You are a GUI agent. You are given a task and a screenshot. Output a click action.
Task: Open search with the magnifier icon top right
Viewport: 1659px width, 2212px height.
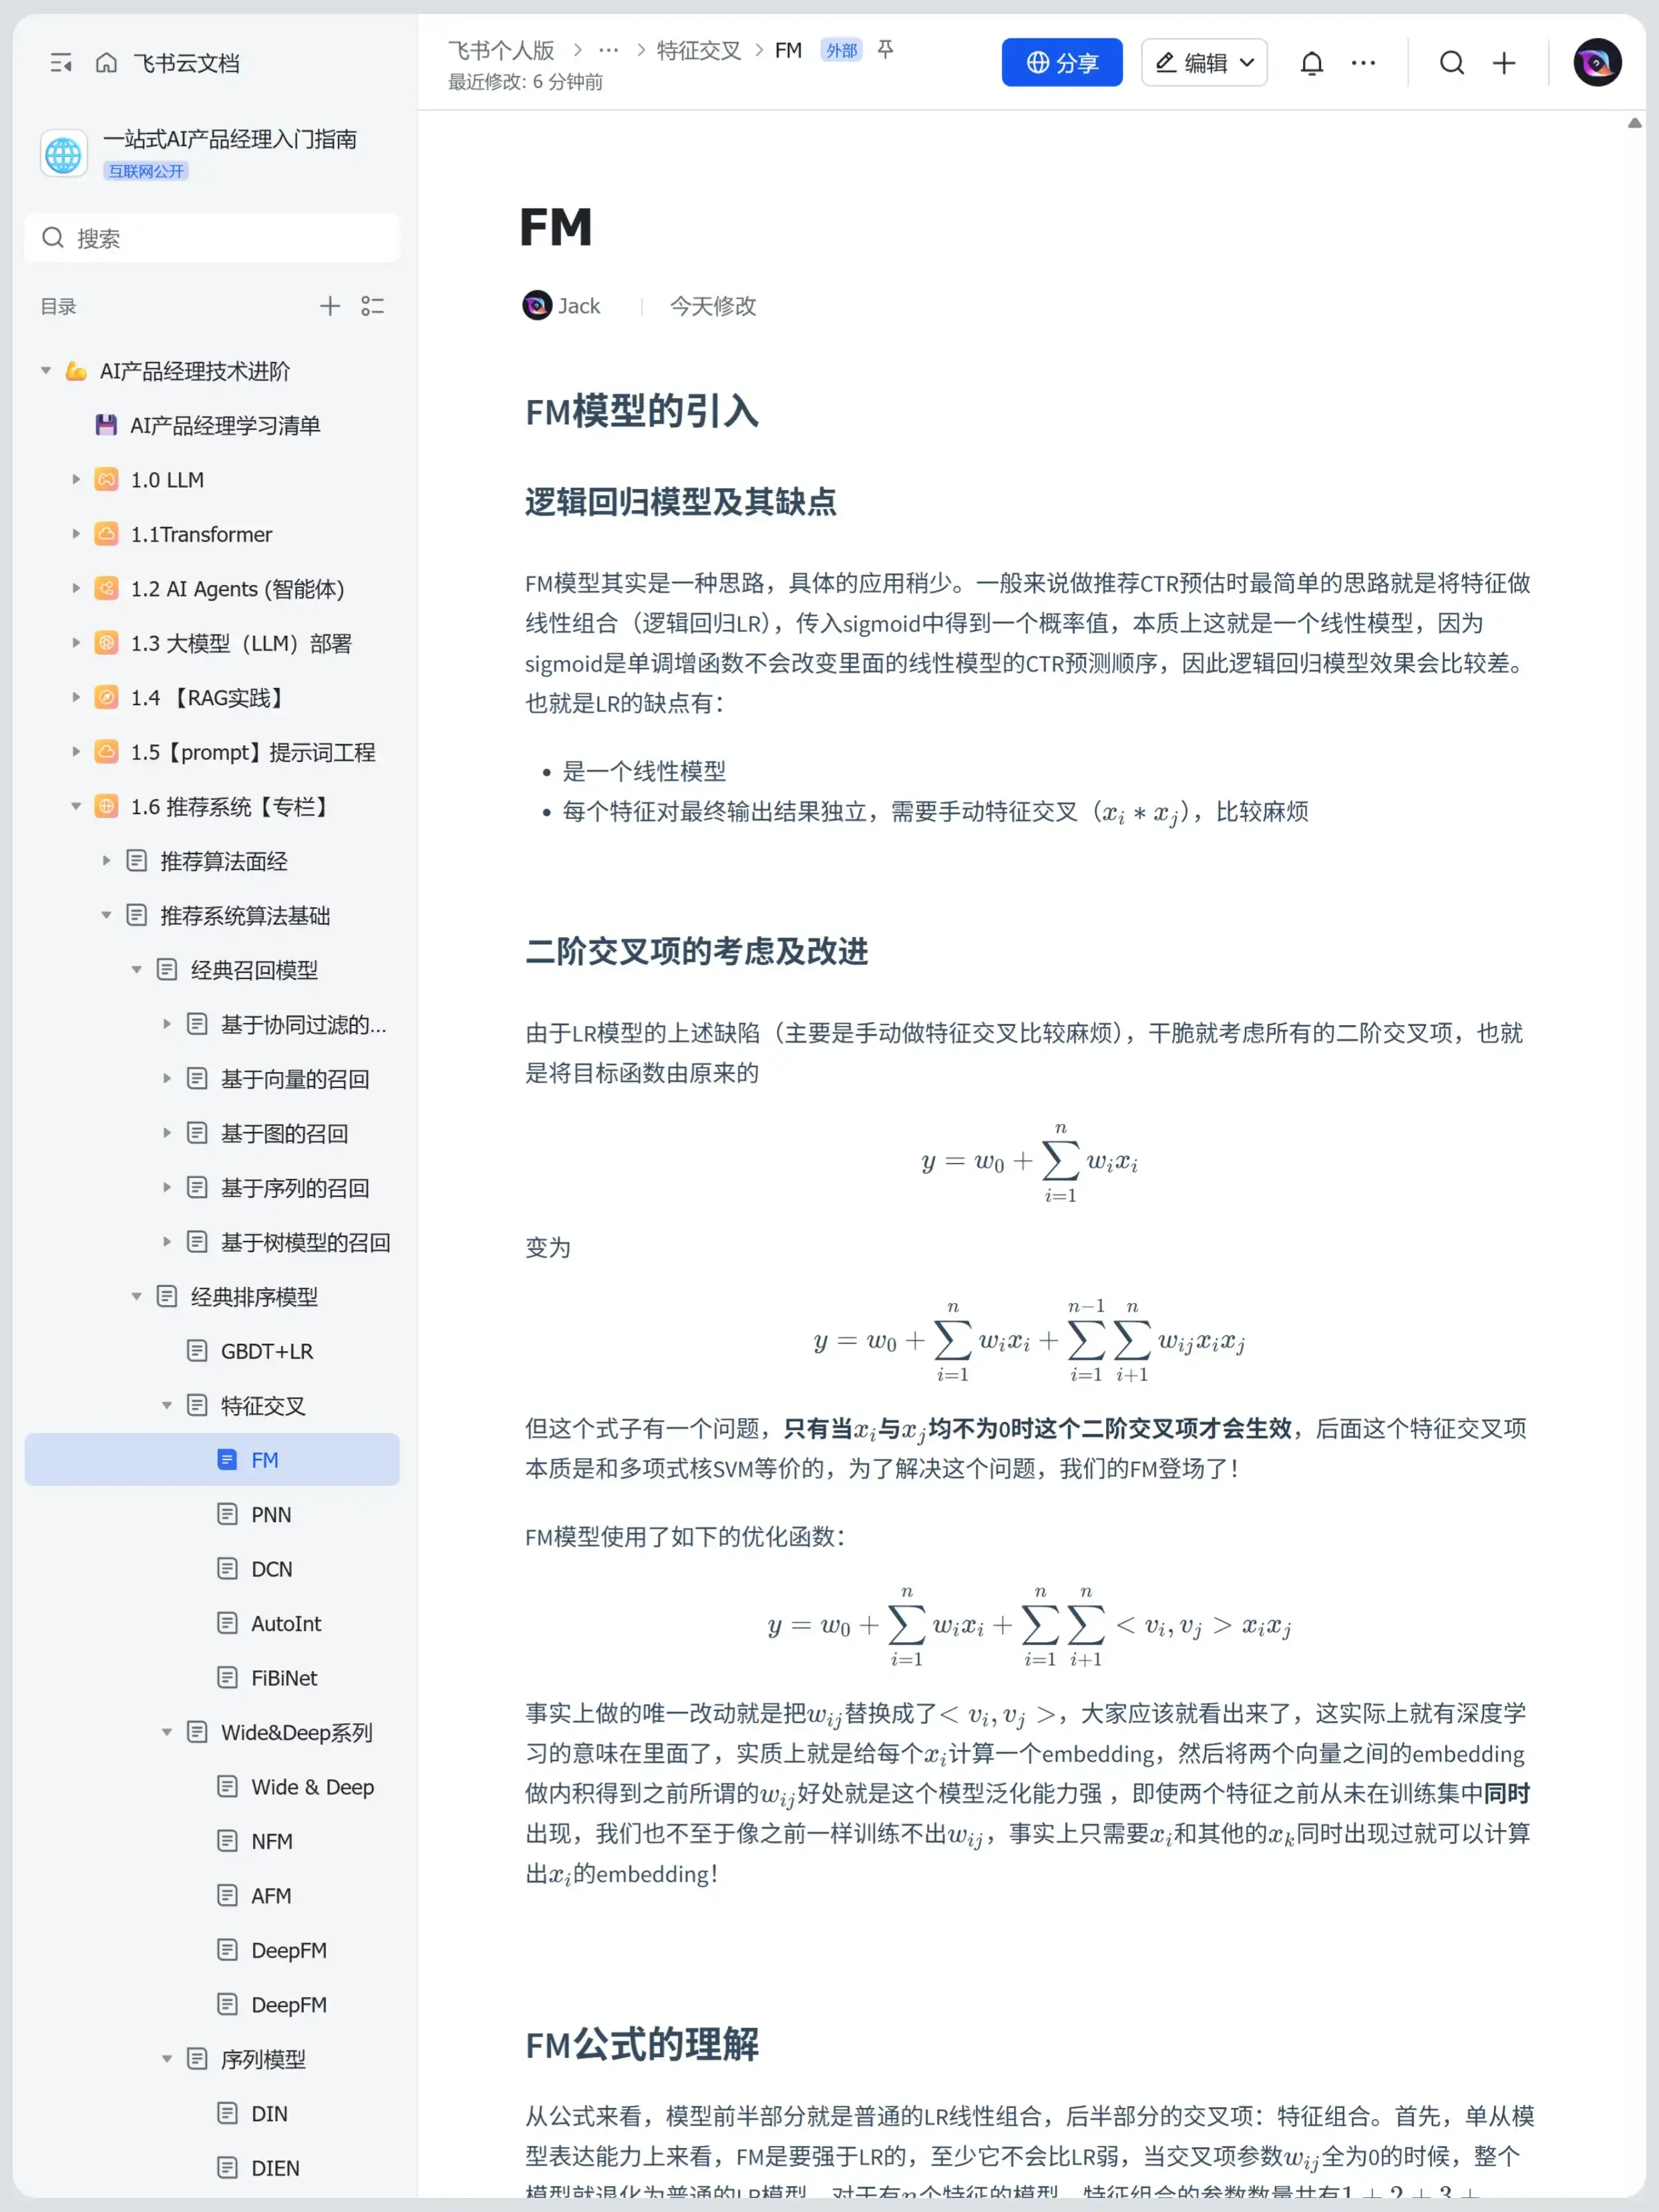coord(1452,62)
